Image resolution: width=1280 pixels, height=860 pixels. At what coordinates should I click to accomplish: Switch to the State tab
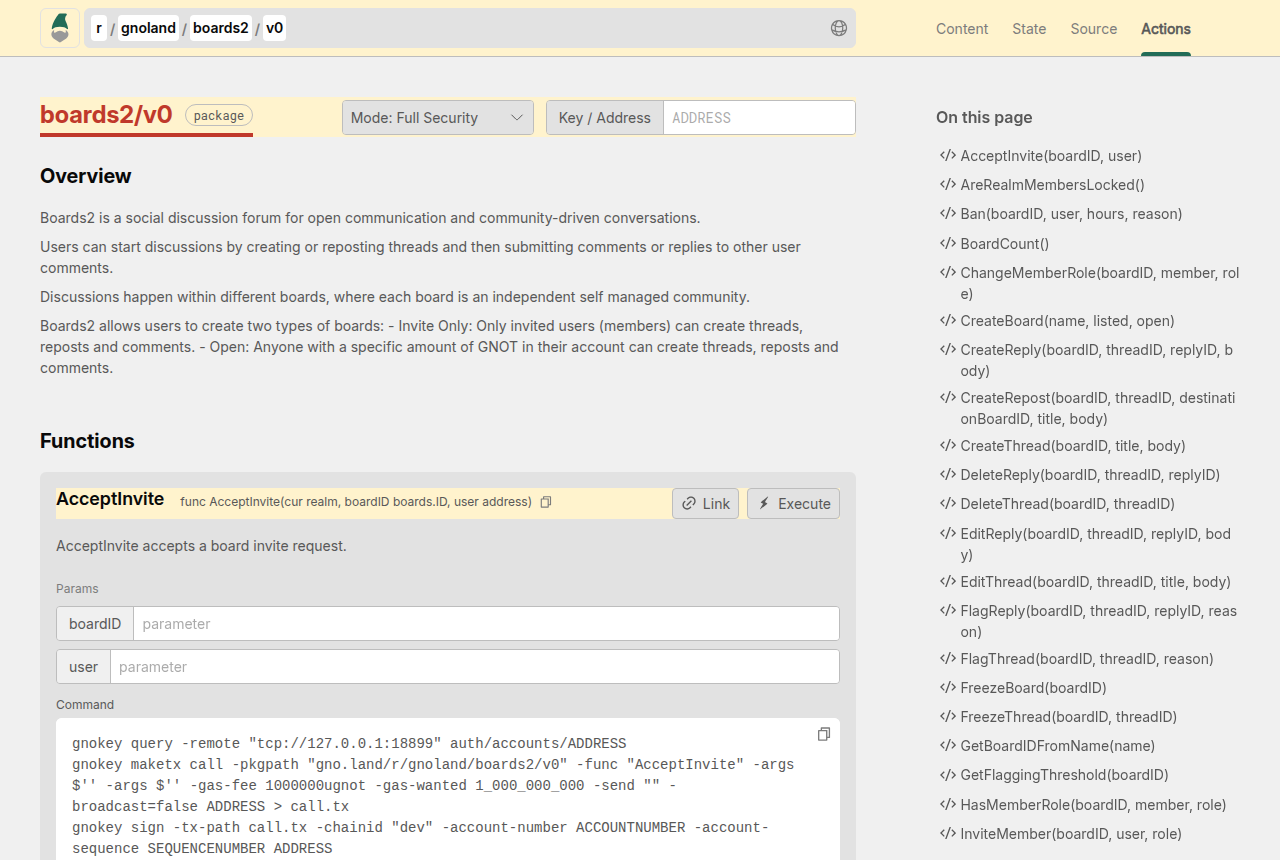point(1029,29)
